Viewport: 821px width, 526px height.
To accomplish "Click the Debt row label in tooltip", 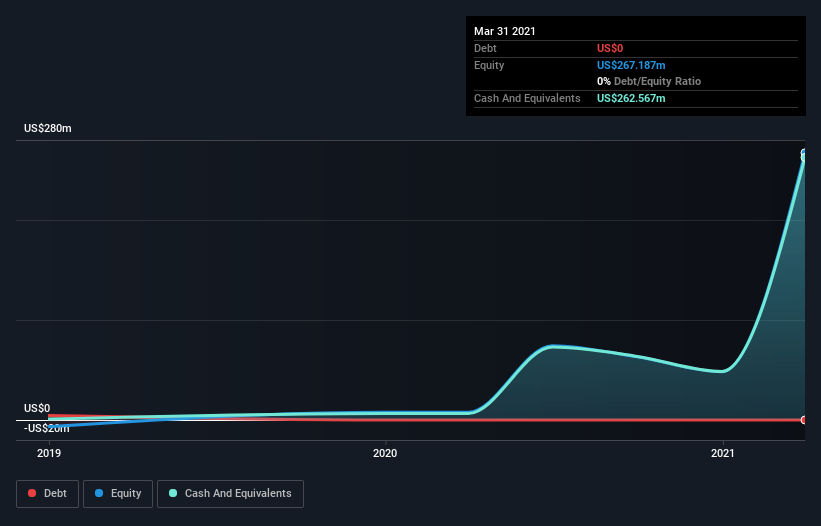I will point(485,48).
